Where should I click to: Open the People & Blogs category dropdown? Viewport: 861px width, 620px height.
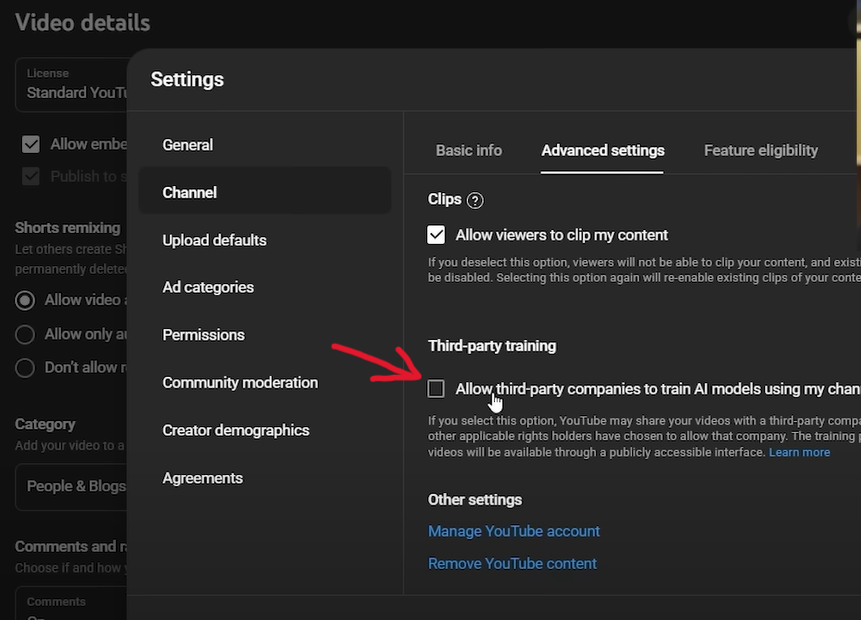(x=72, y=486)
